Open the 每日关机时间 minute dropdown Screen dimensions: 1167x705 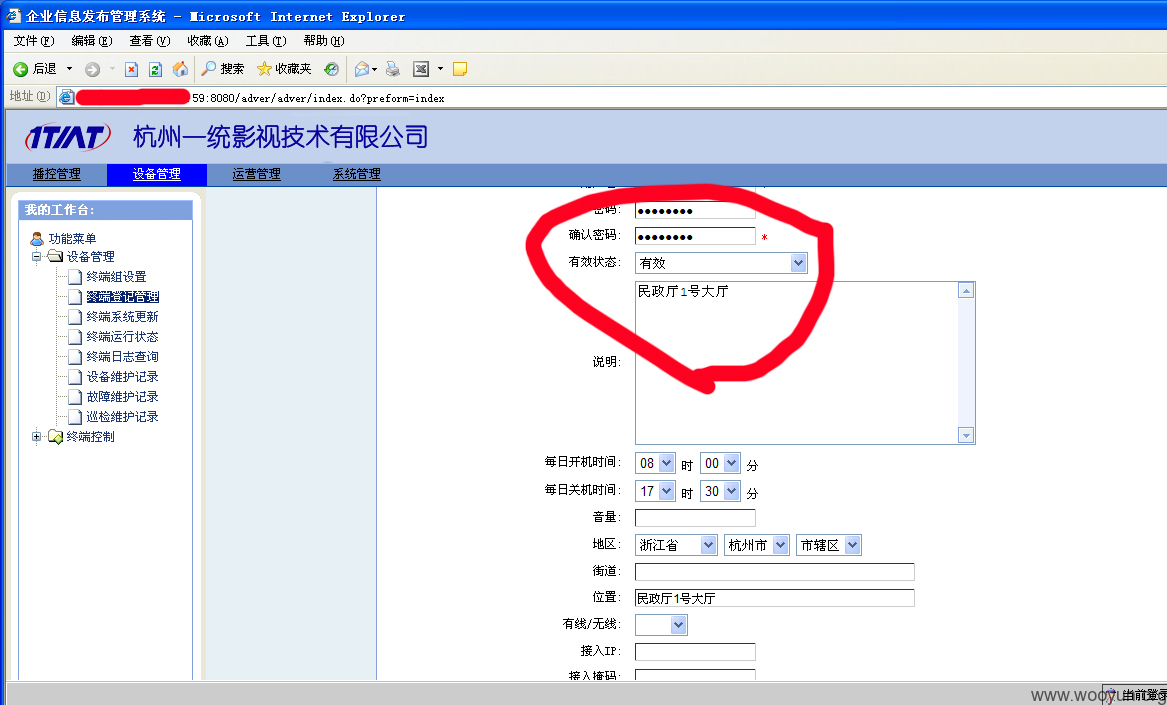(x=720, y=491)
